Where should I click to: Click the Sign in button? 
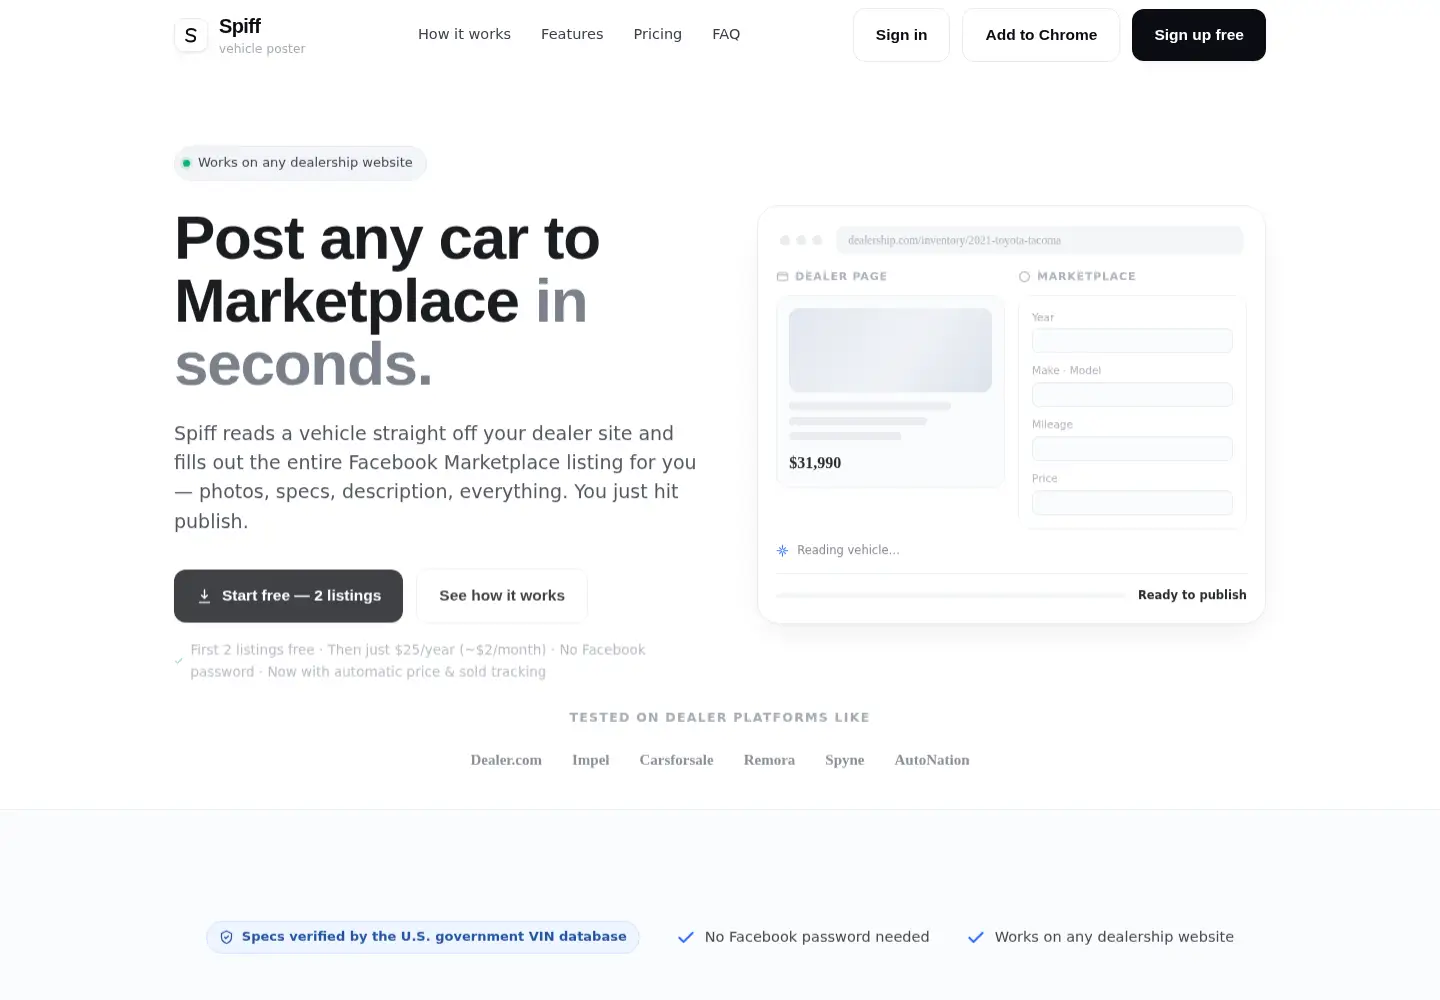point(901,35)
